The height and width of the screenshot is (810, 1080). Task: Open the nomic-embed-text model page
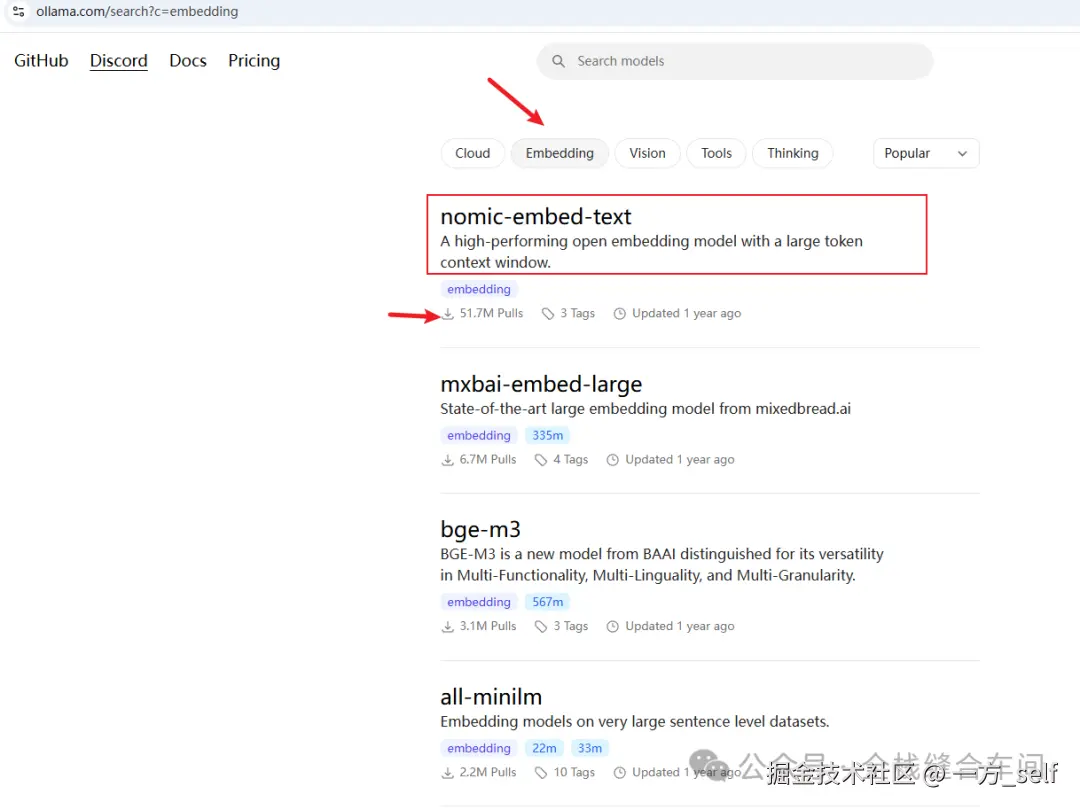[x=536, y=217]
